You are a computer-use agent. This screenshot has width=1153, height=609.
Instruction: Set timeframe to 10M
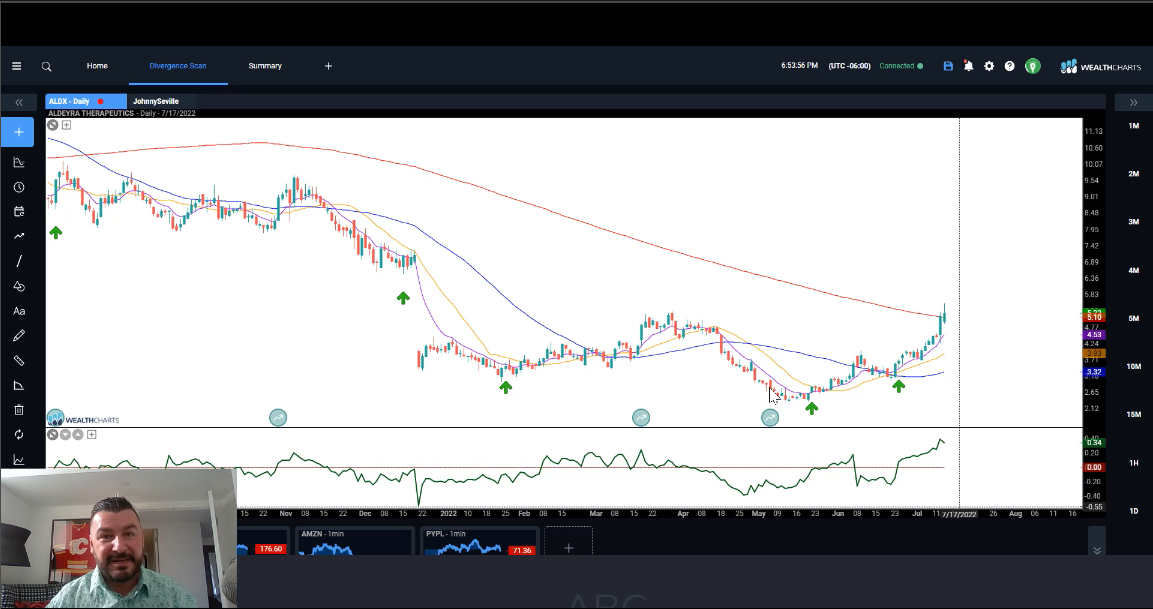tap(1133, 366)
